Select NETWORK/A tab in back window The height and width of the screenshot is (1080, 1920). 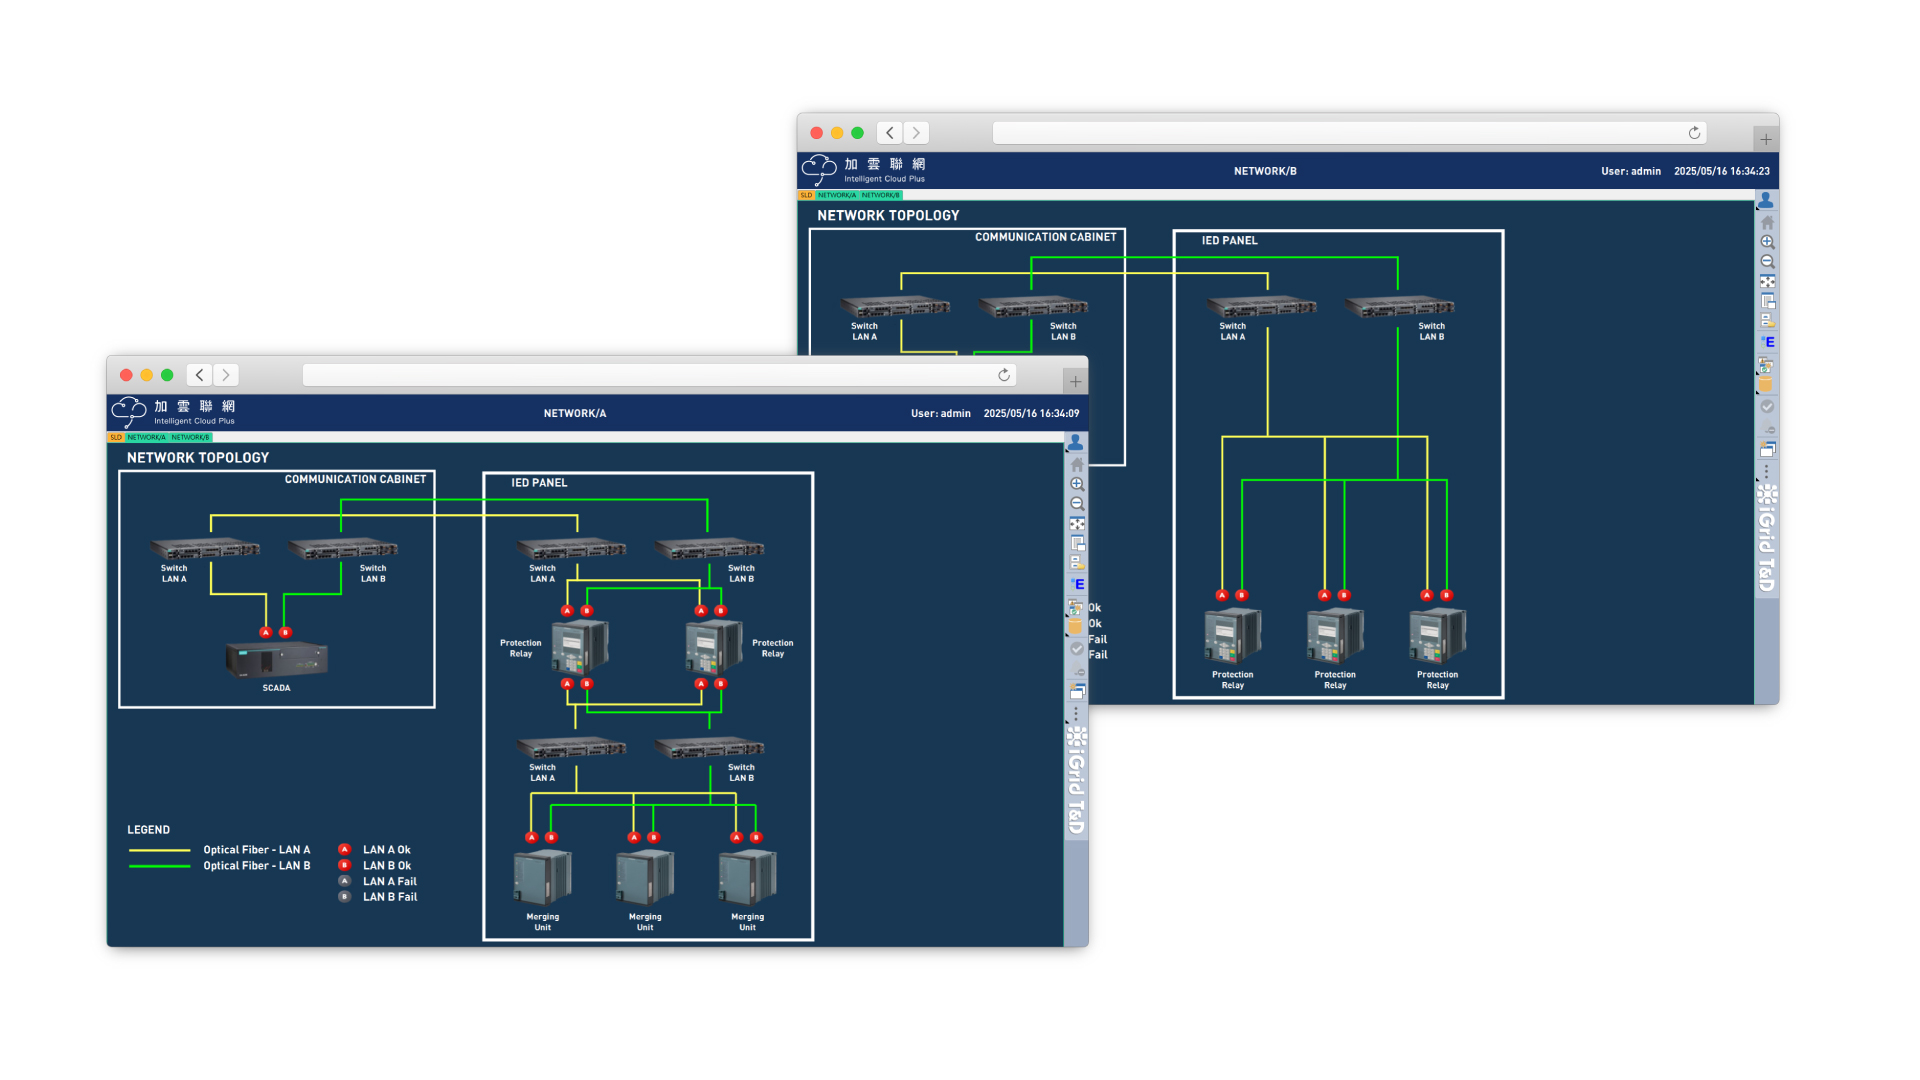[837, 195]
